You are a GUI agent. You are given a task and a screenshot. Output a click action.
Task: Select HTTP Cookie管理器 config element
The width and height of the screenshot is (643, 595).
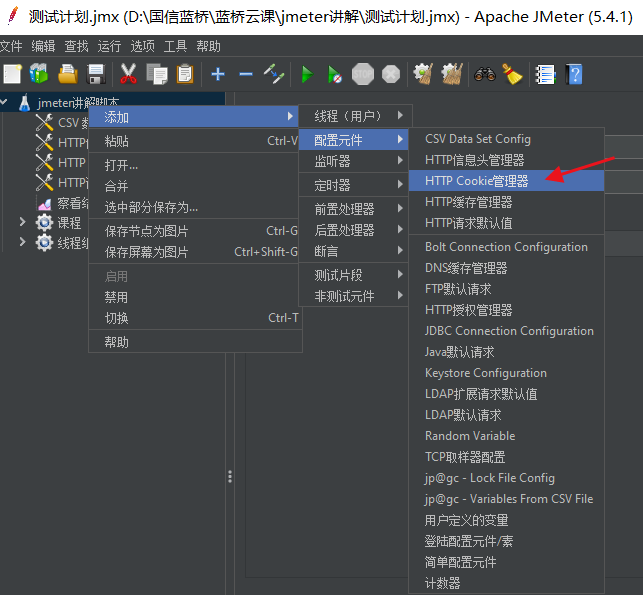coord(506,180)
